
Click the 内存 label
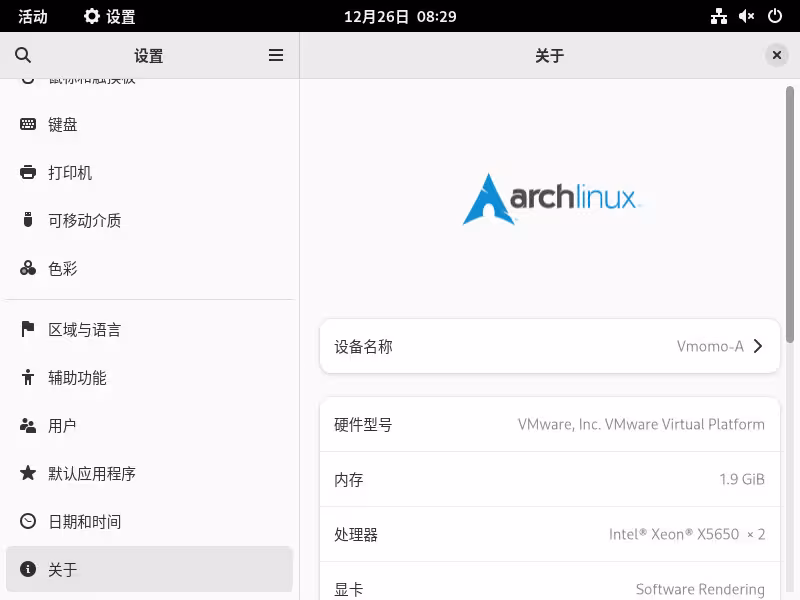click(x=348, y=479)
